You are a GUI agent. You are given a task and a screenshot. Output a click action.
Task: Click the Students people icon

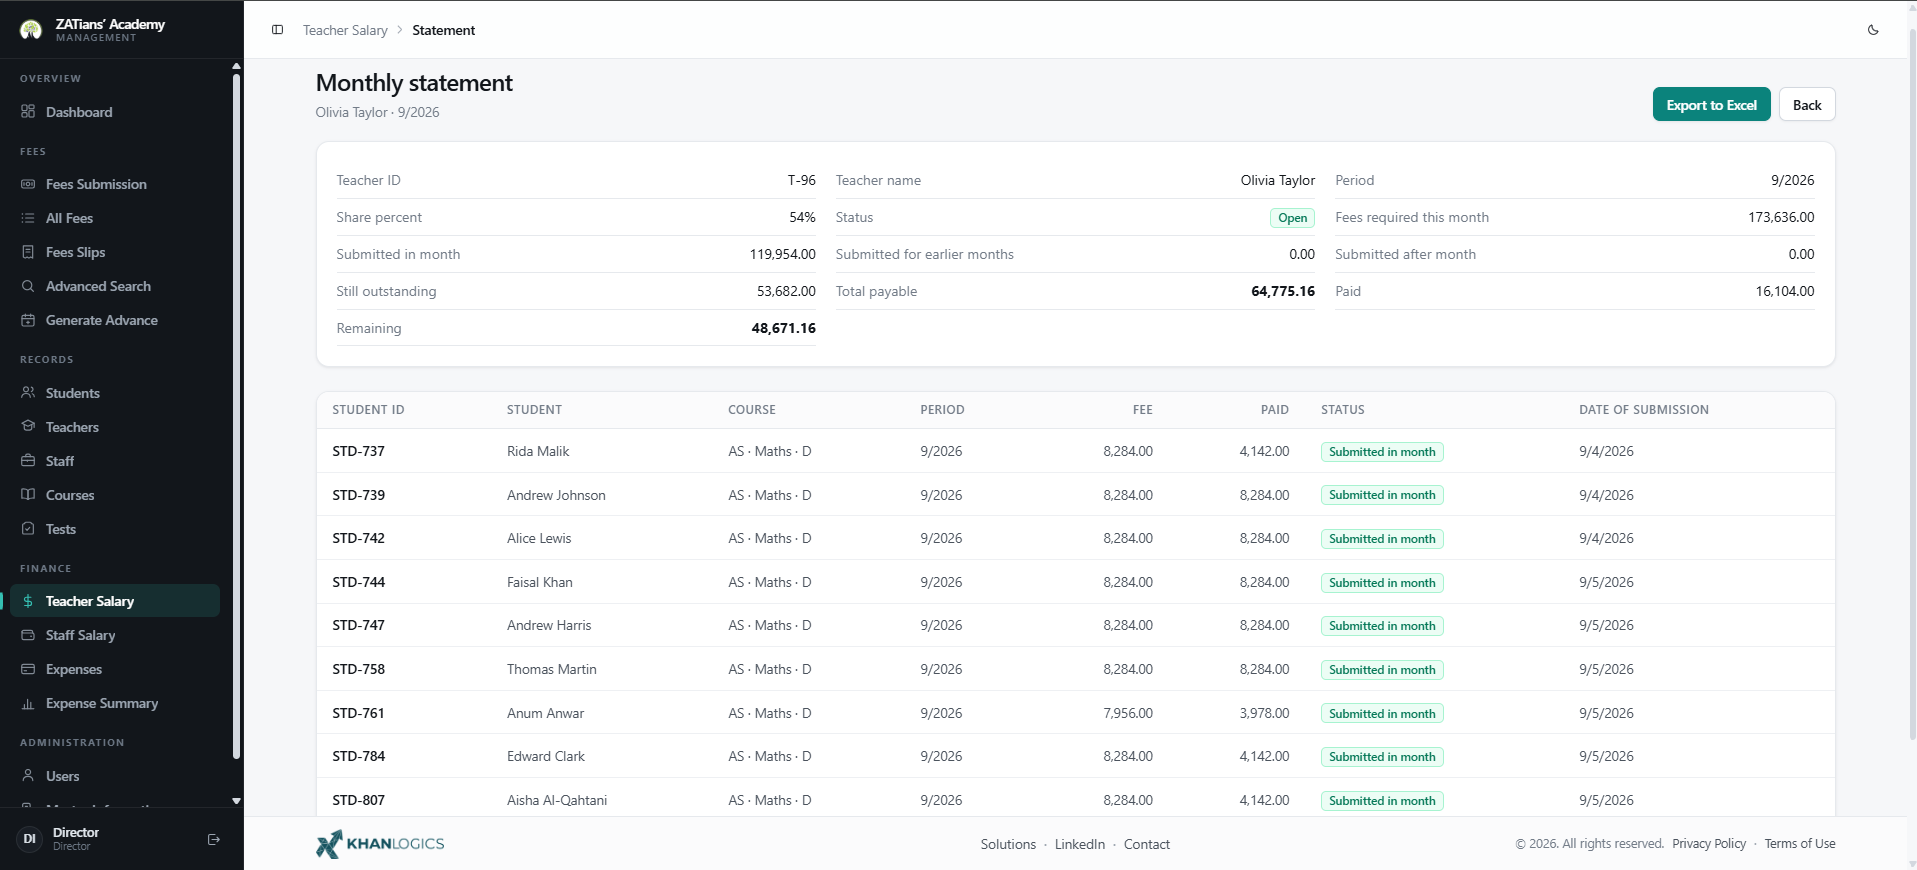tap(28, 393)
